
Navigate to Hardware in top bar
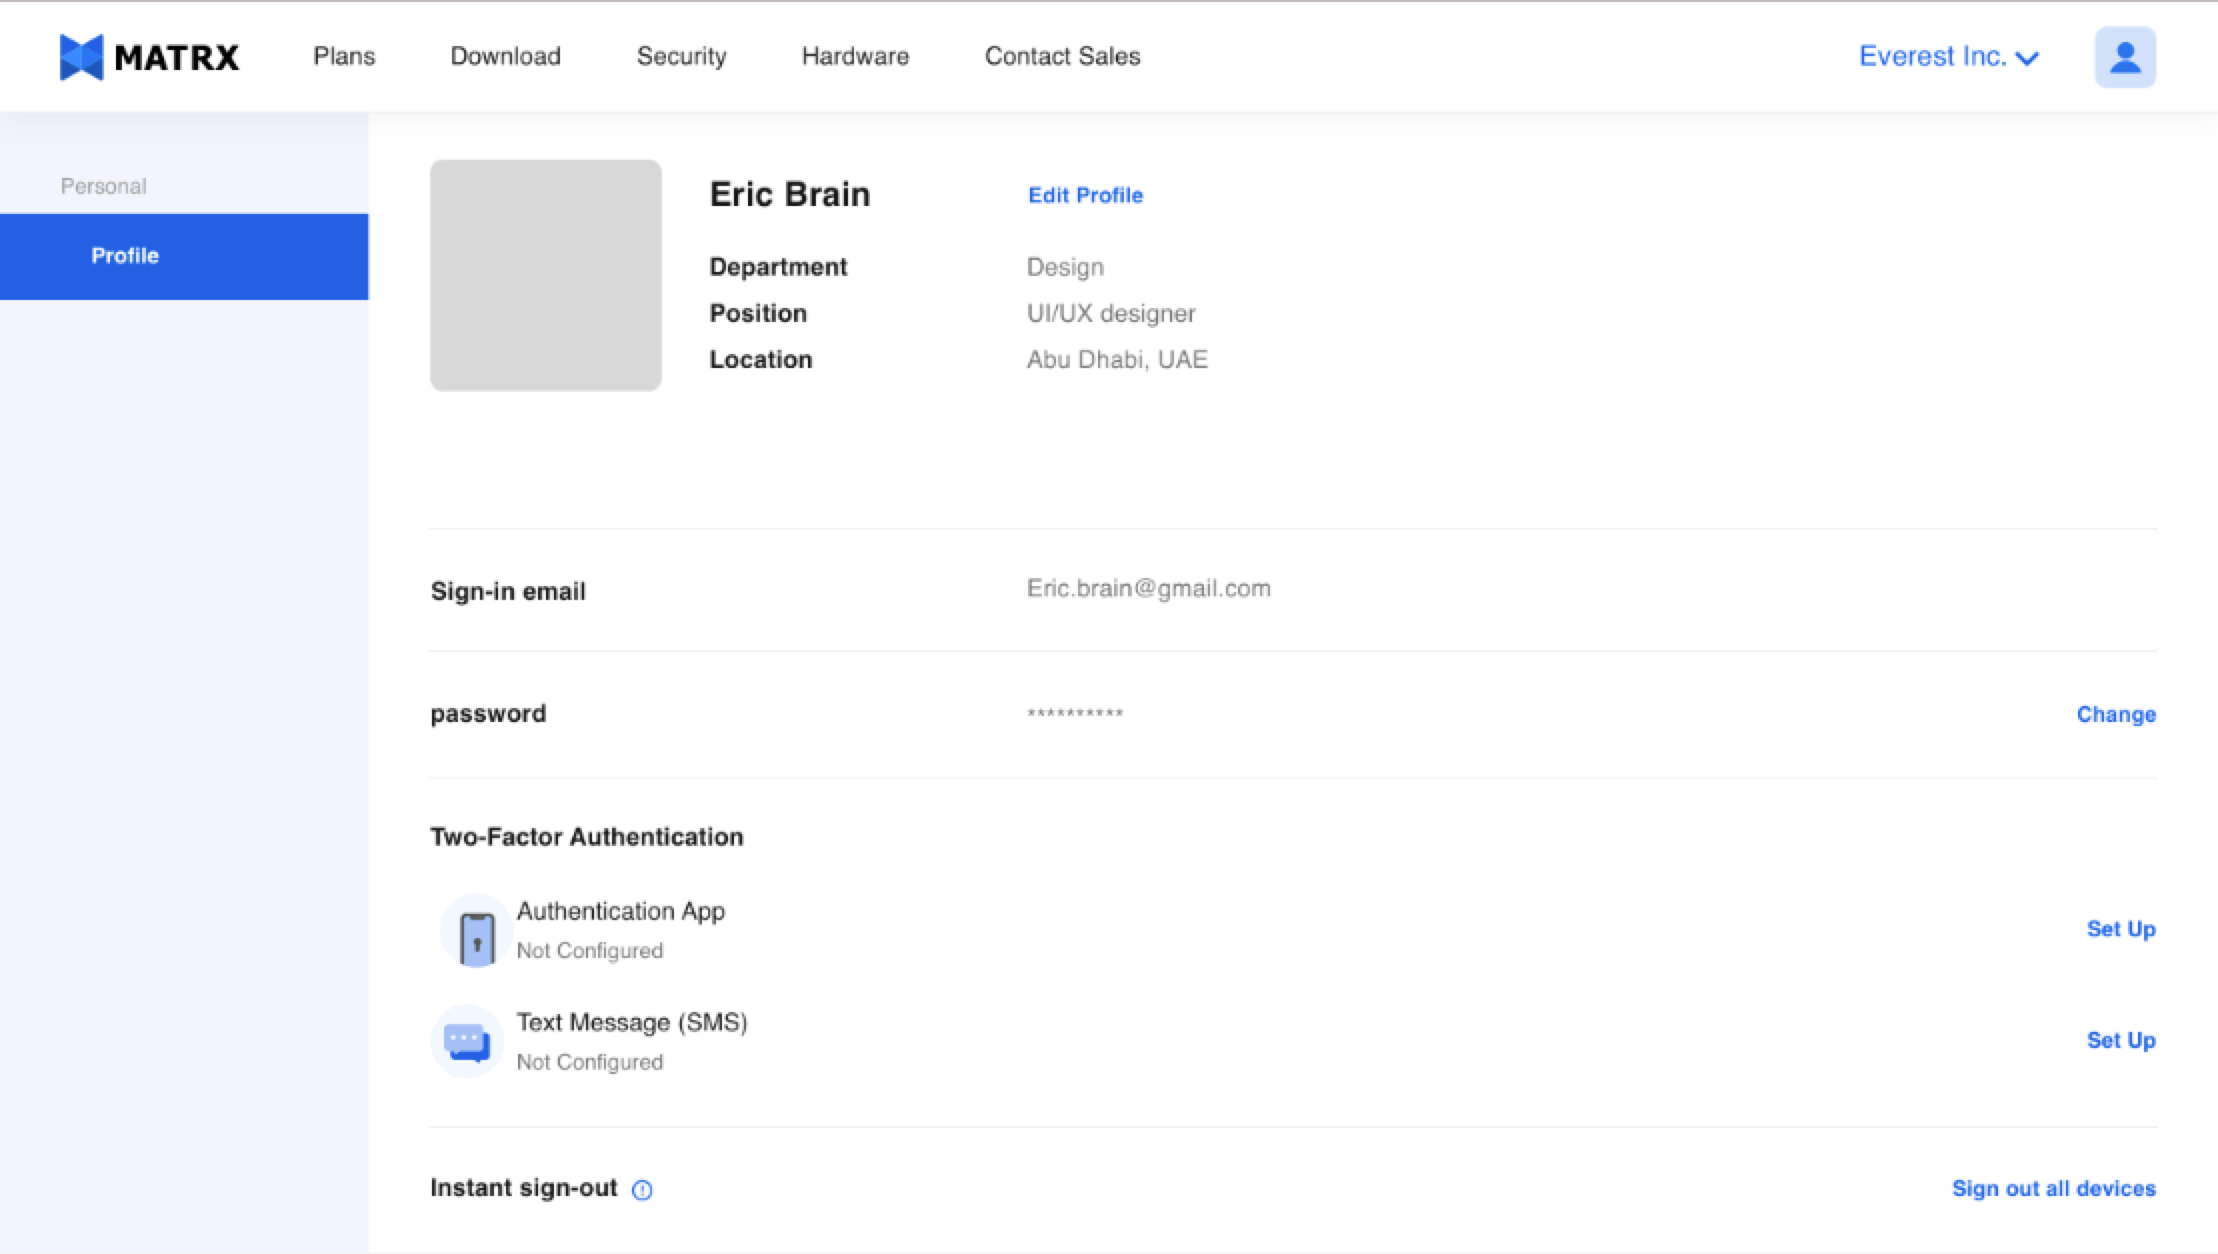(855, 57)
